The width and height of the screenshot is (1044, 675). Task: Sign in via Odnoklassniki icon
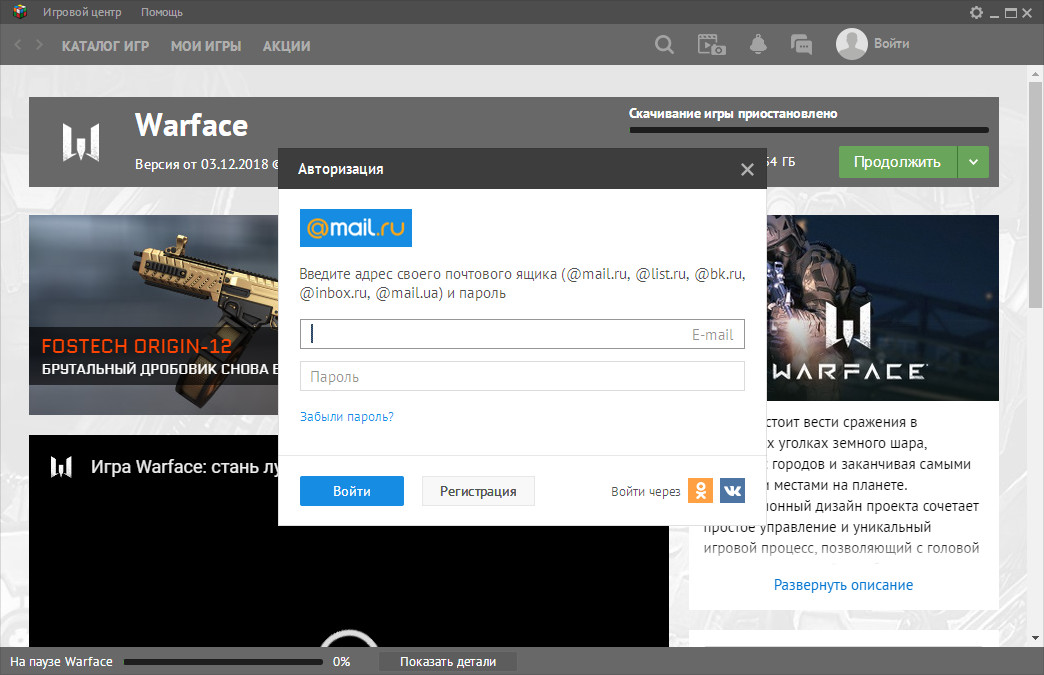[700, 491]
